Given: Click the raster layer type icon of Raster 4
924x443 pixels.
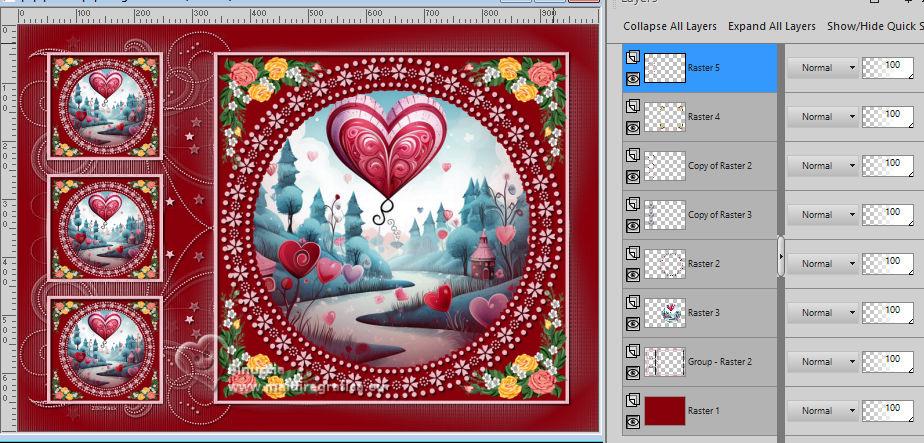Looking at the screenshot, I should point(633,106).
